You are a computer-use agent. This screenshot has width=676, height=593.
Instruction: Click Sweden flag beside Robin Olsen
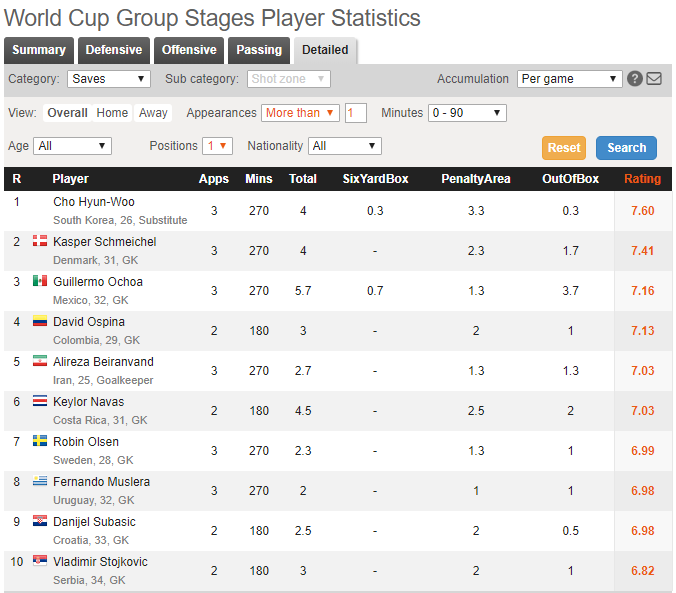pyautogui.click(x=40, y=441)
